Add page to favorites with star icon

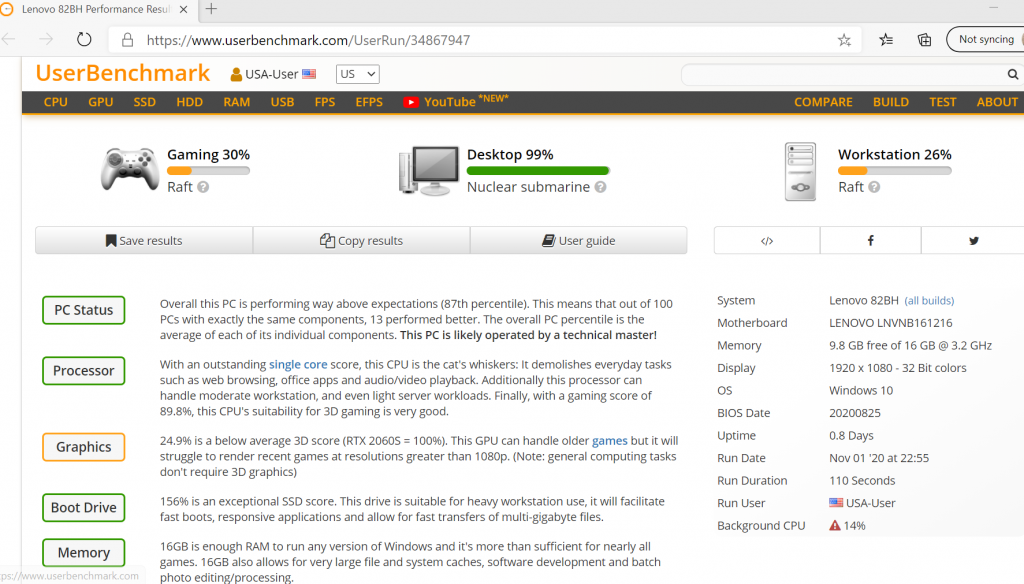click(844, 40)
